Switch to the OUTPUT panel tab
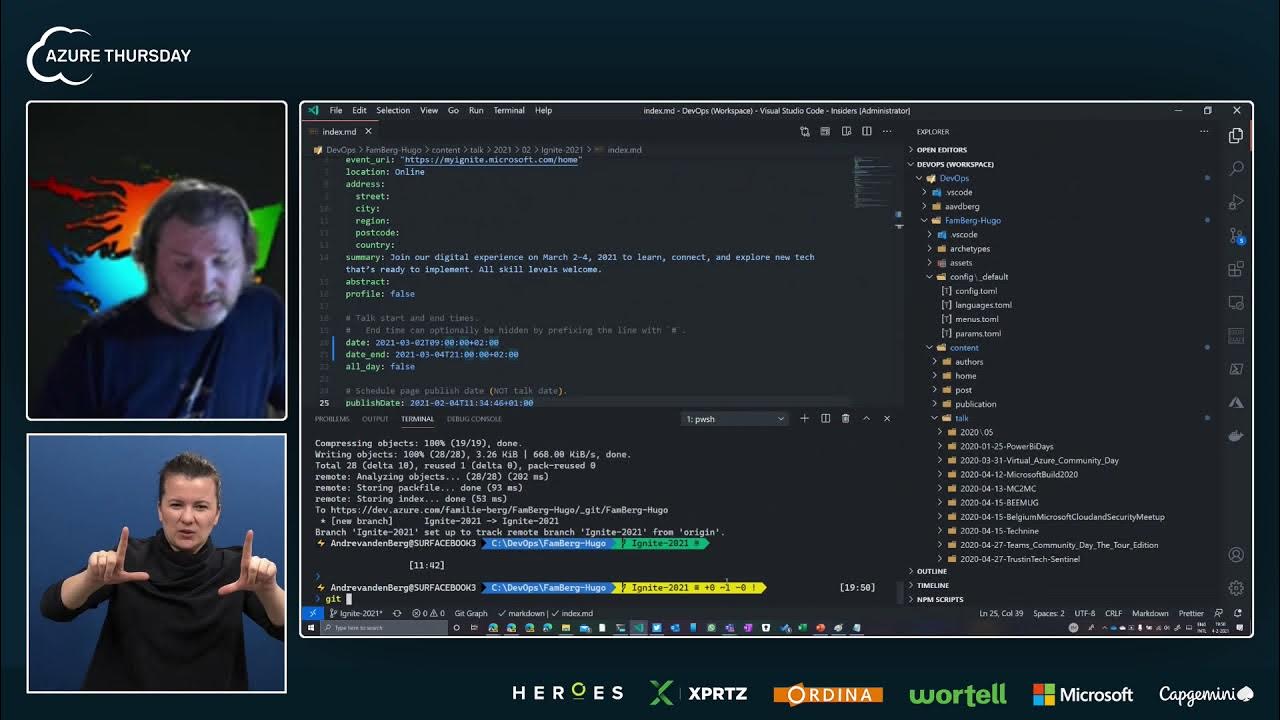This screenshot has width=1280, height=720. click(375, 419)
